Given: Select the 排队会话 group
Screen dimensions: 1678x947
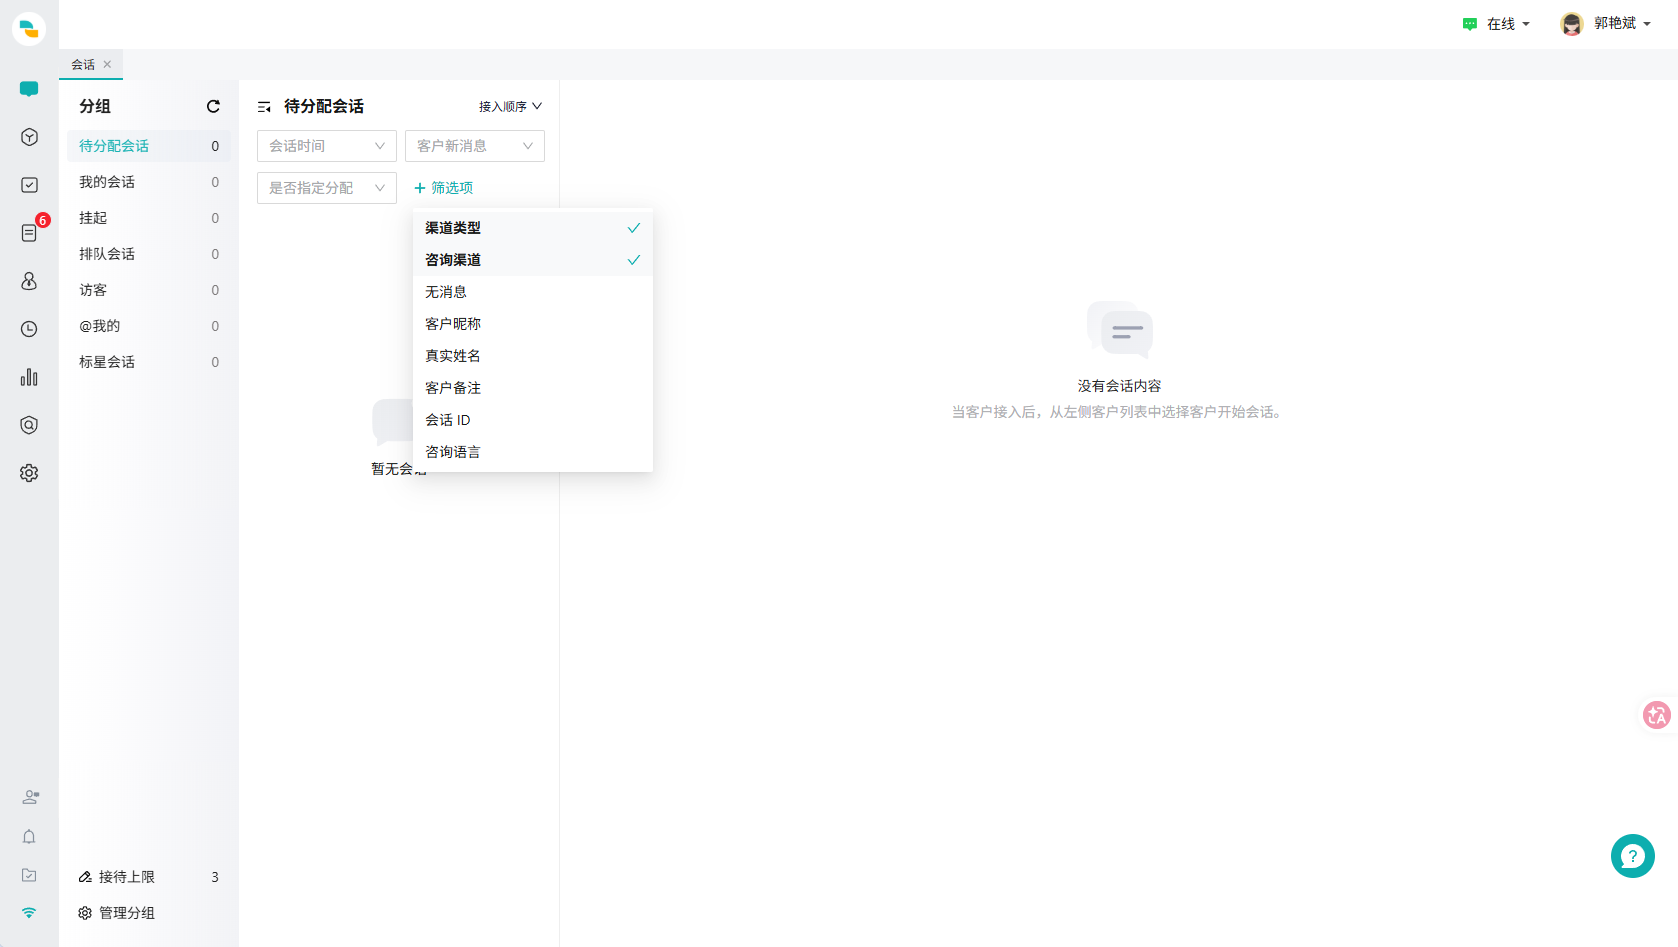Looking at the screenshot, I should [149, 254].
